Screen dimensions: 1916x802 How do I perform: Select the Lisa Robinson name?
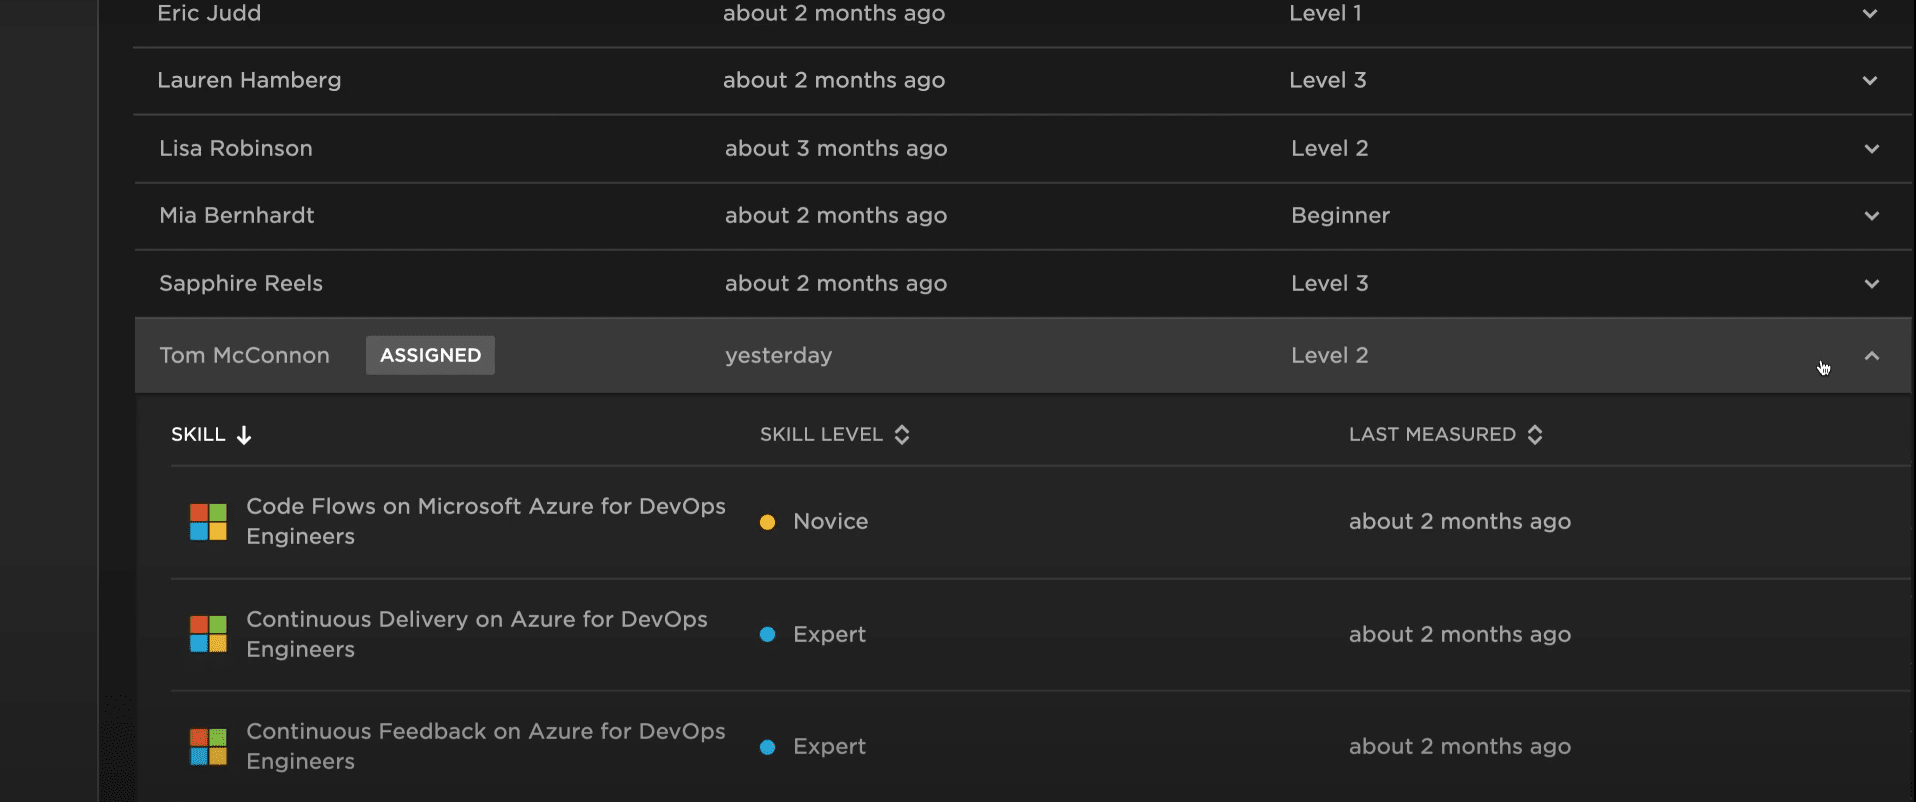coord(236,148)
